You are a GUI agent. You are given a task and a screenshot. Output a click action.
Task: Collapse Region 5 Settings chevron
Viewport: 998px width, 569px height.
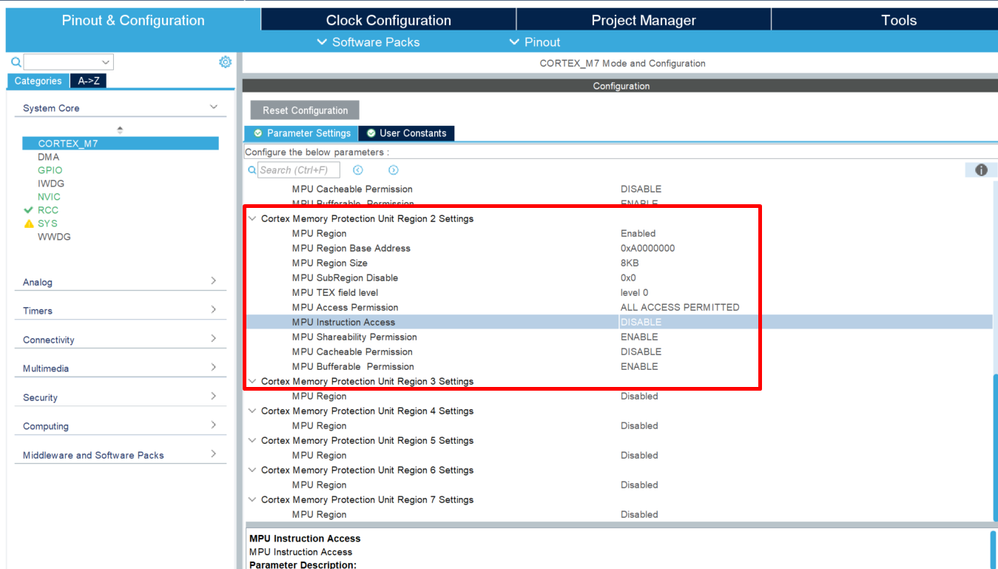point(253,440)
